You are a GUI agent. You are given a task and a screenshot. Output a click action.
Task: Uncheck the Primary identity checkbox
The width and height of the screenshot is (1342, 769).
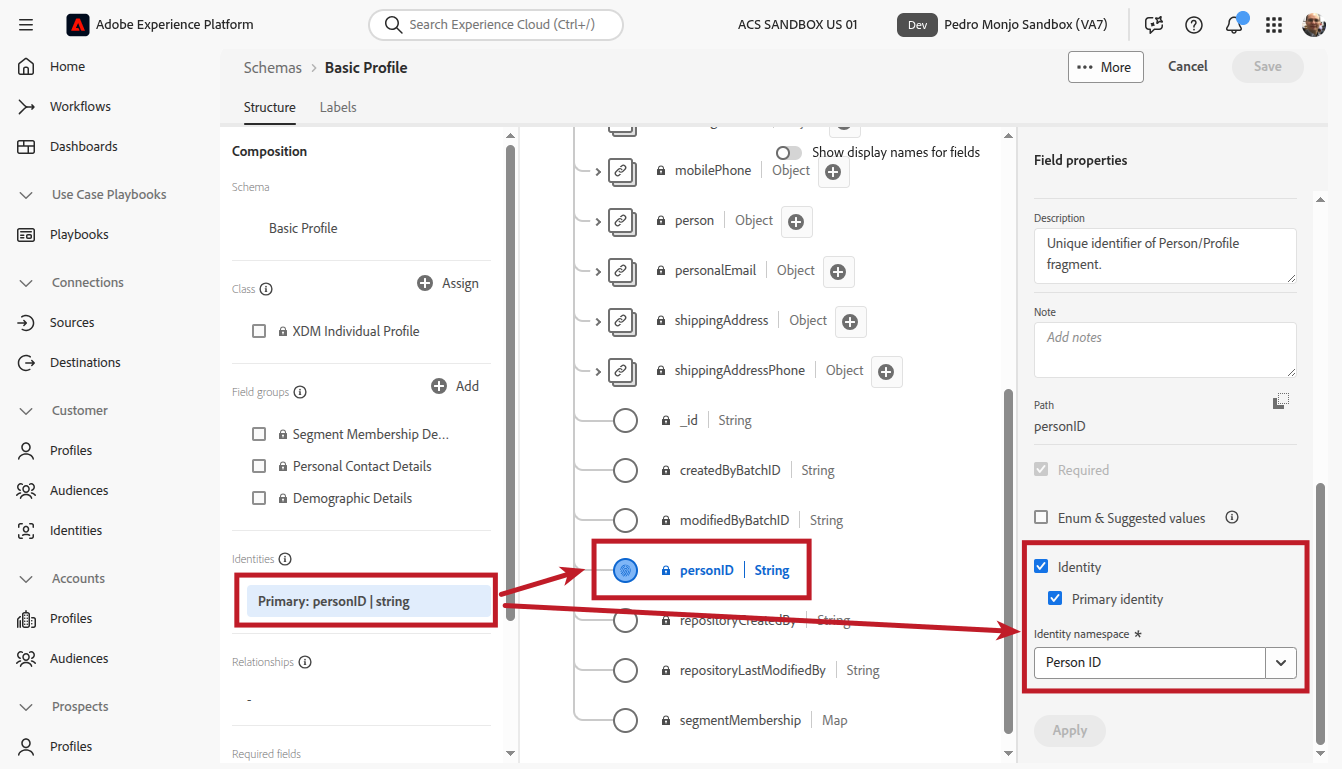(x=1054, y=599)
